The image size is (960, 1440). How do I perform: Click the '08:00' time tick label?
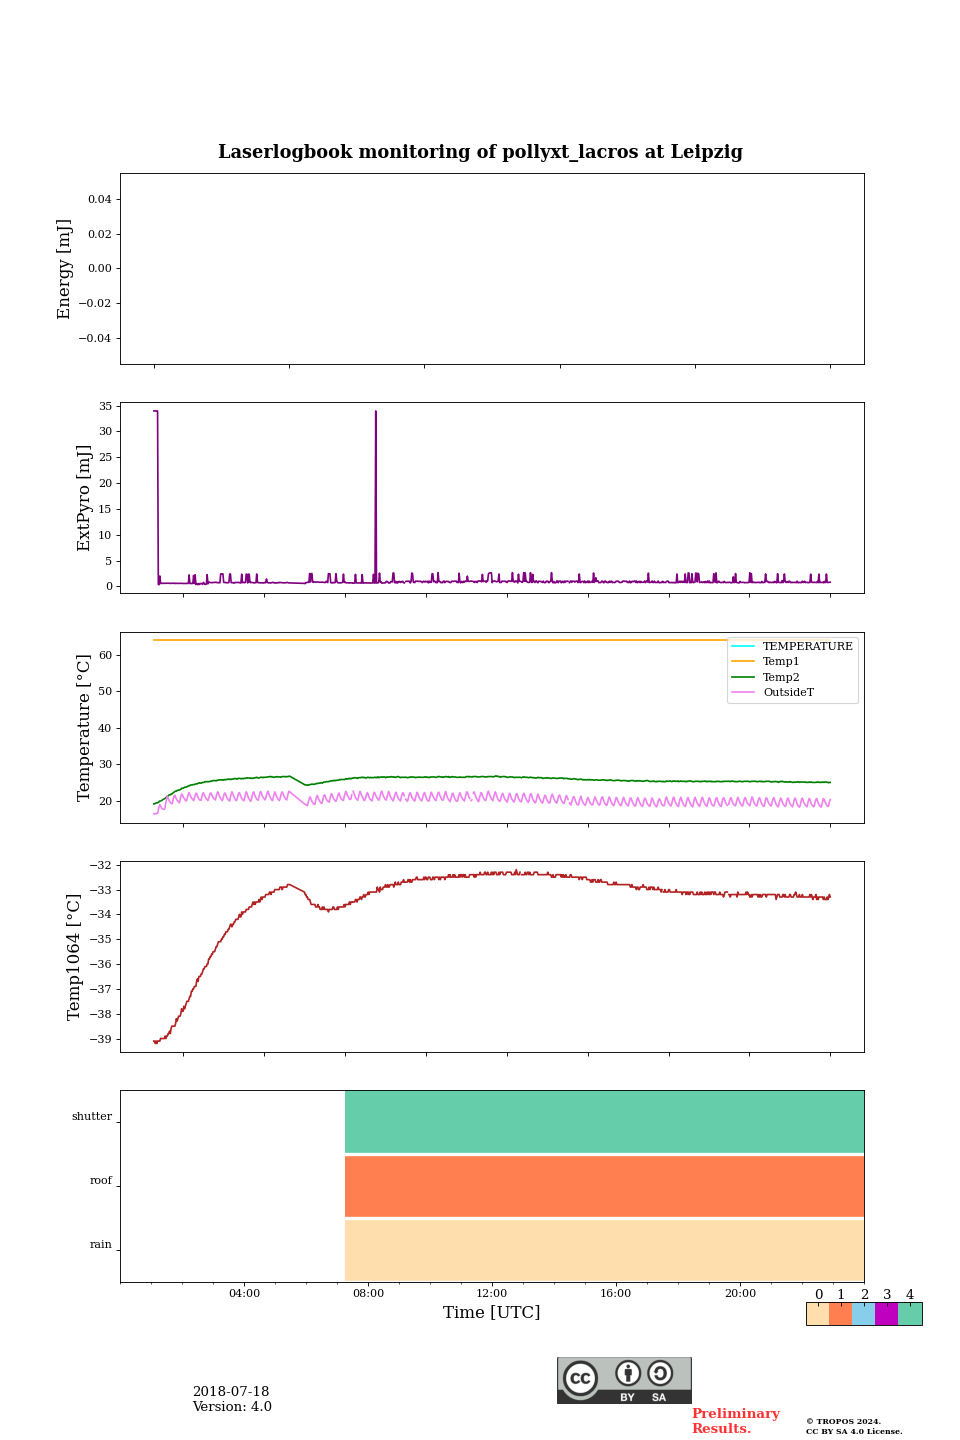(x=368, y=1293)
